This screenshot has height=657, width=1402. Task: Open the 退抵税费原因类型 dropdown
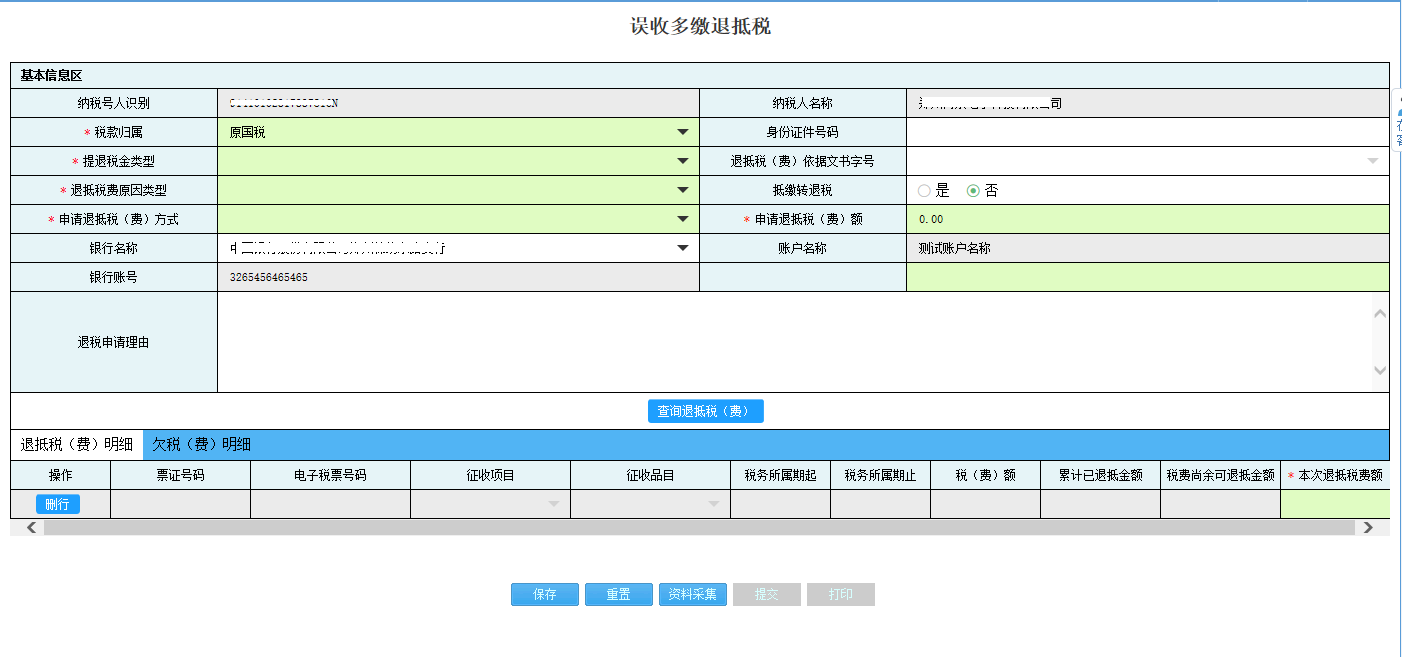point(683,189)
